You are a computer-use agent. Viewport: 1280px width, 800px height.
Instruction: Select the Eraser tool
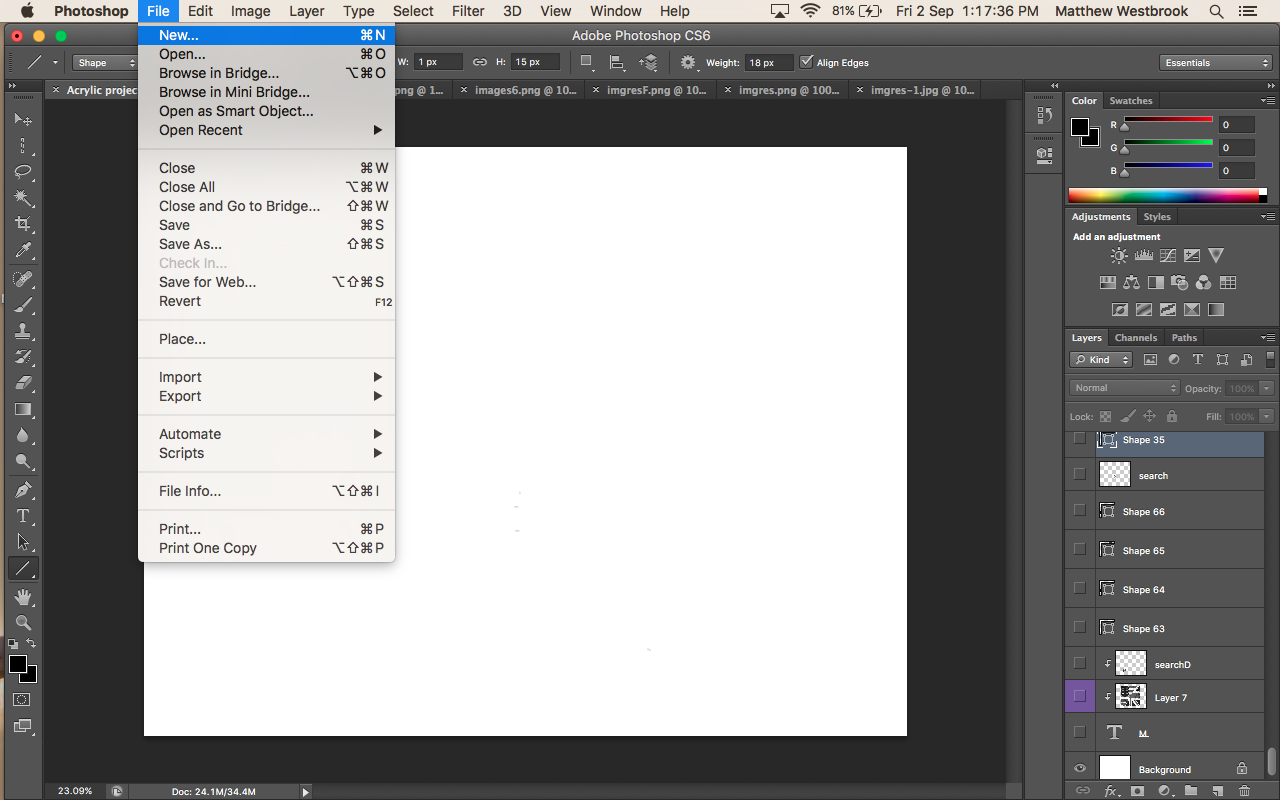pyautogui.click(x=23, y=383)
